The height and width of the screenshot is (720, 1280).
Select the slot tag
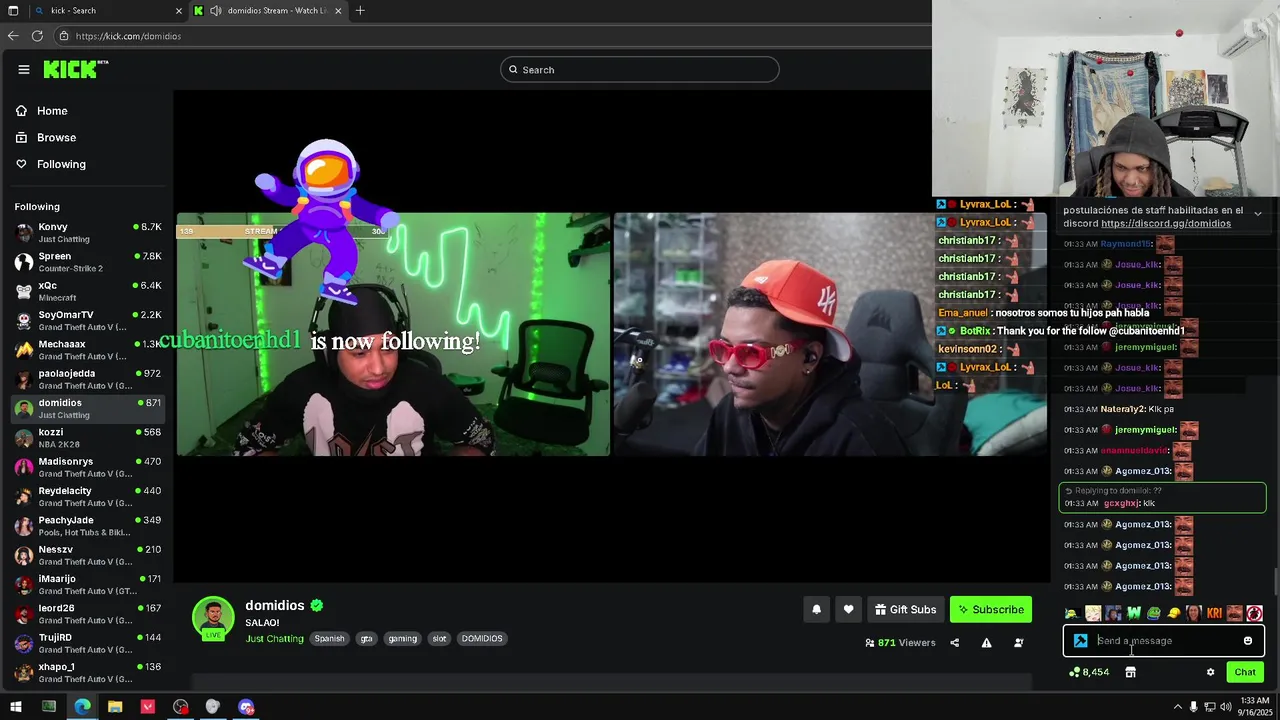(439, 638)
